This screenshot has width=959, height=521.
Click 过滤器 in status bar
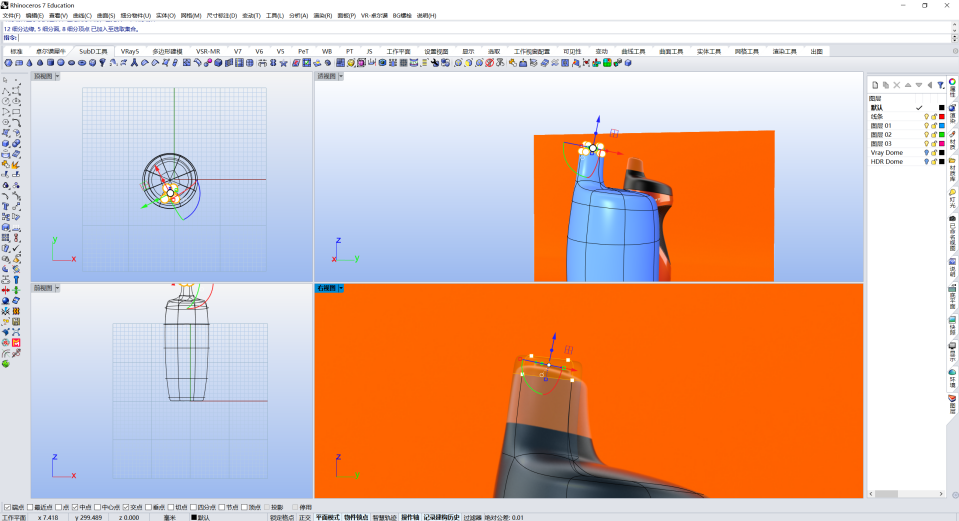472,517
